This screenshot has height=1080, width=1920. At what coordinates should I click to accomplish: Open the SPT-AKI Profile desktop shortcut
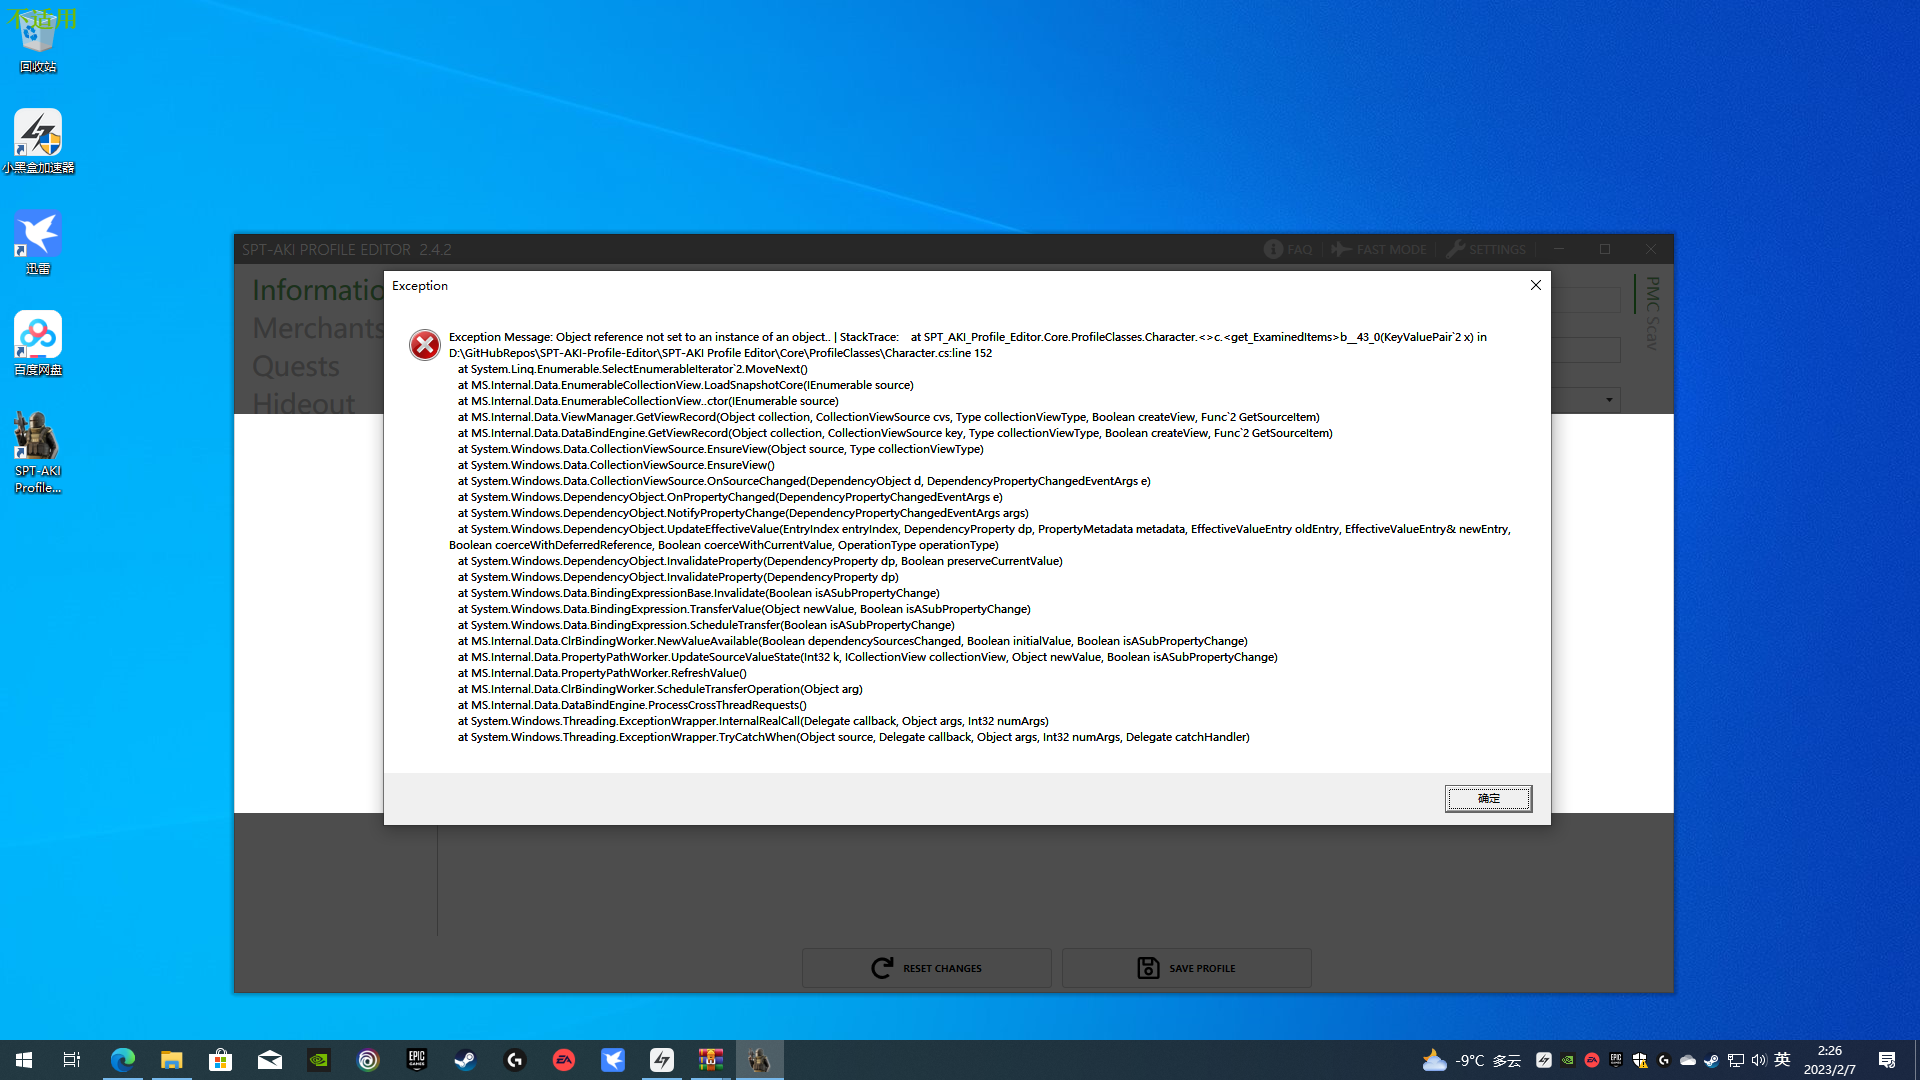coord(38,452)
